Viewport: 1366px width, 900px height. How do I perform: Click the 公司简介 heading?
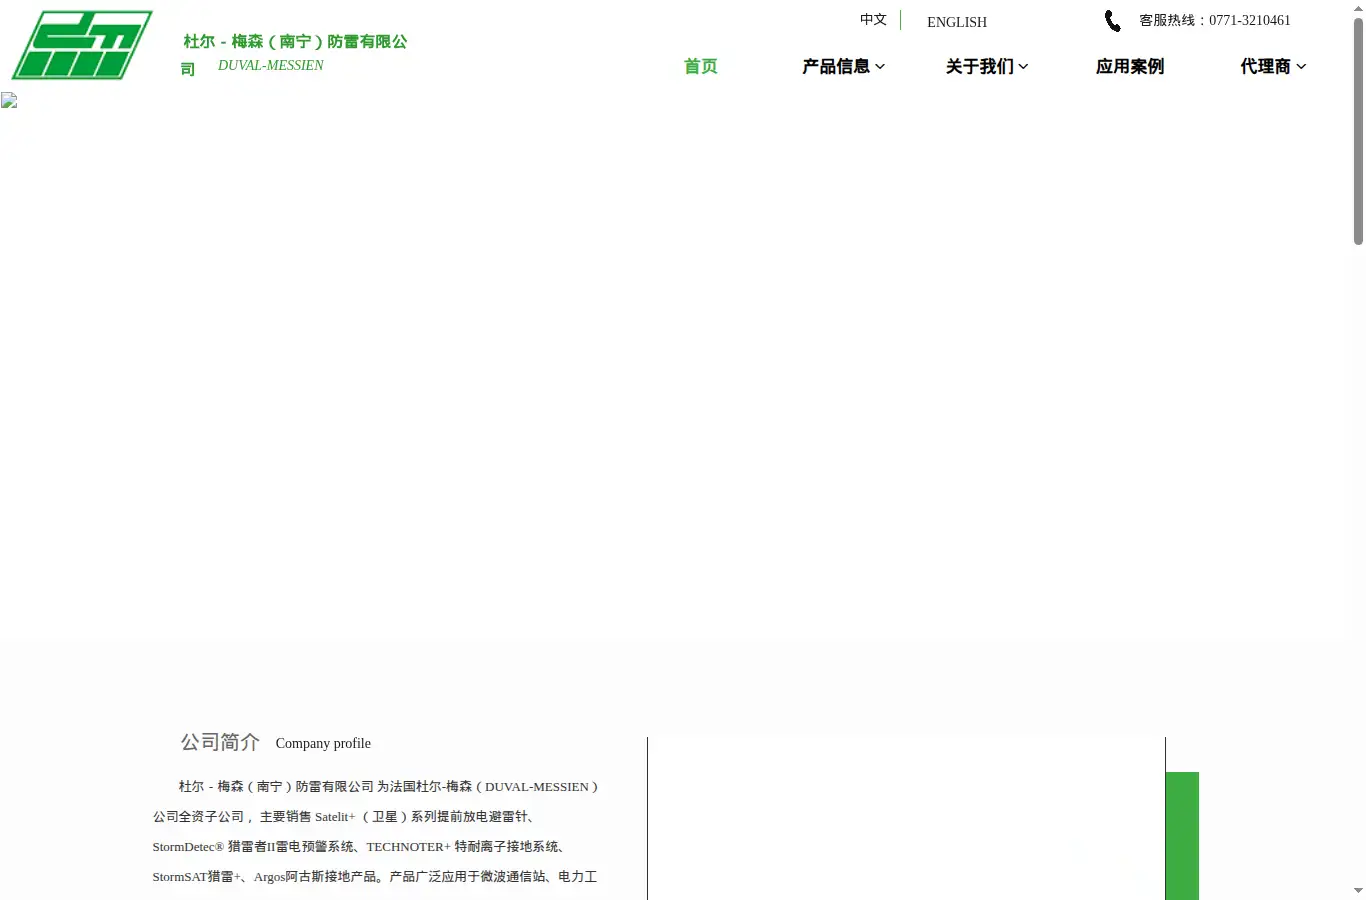(220, 742)
